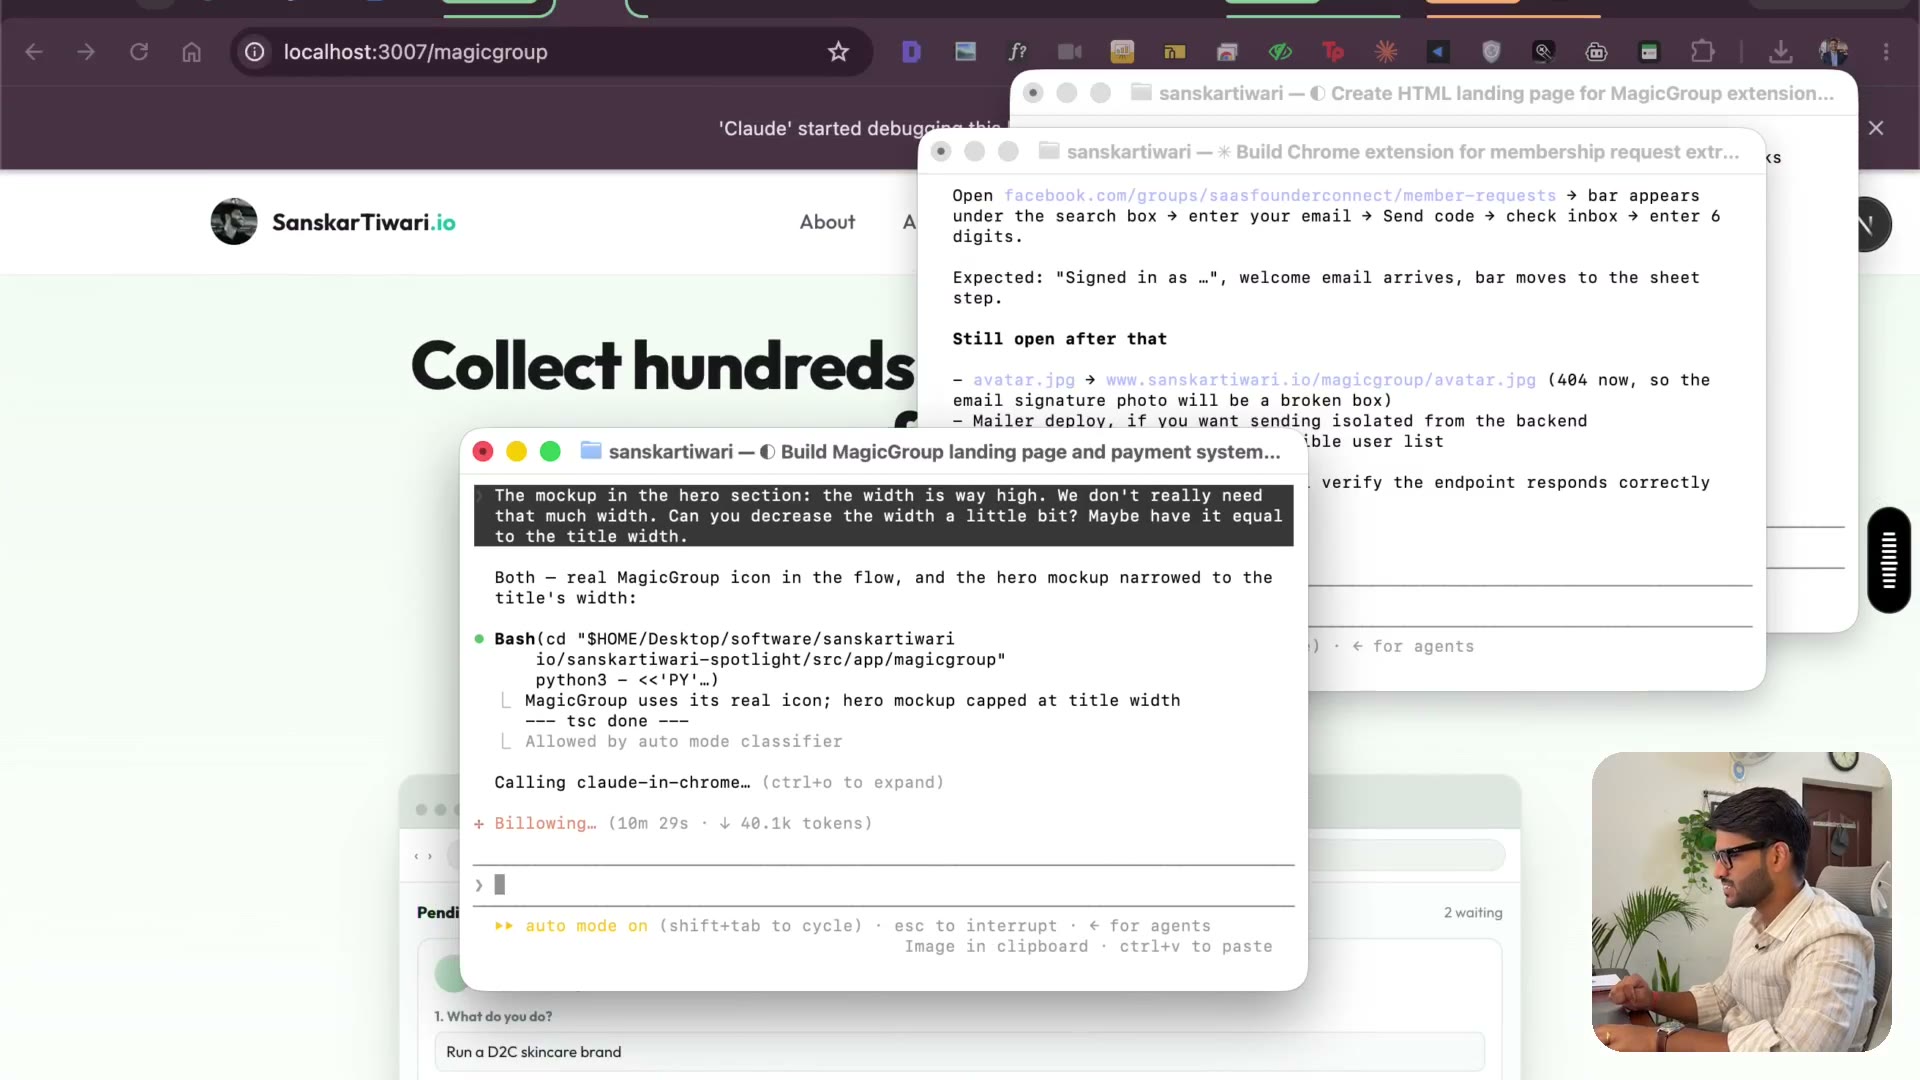1920x1080 pixels.
Task: View site information for localhost
Action: click(255, 52)
